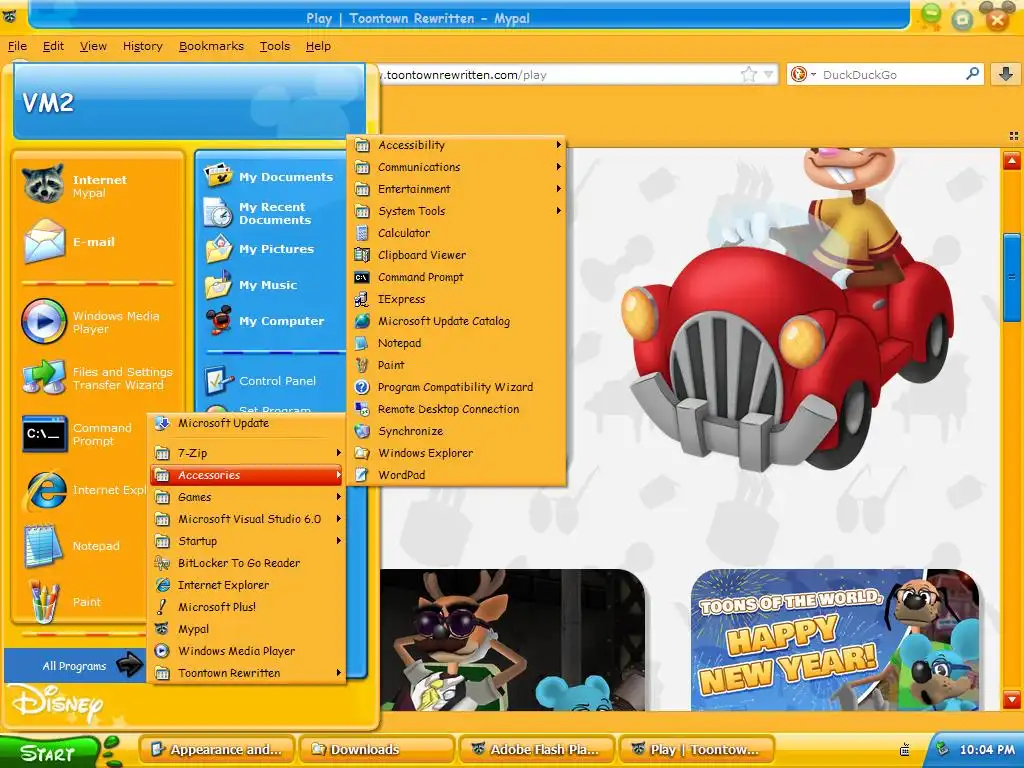Screen dimensions: 1024x768
Task: Open the URL bar history dropdown
Action: (769, 74)
